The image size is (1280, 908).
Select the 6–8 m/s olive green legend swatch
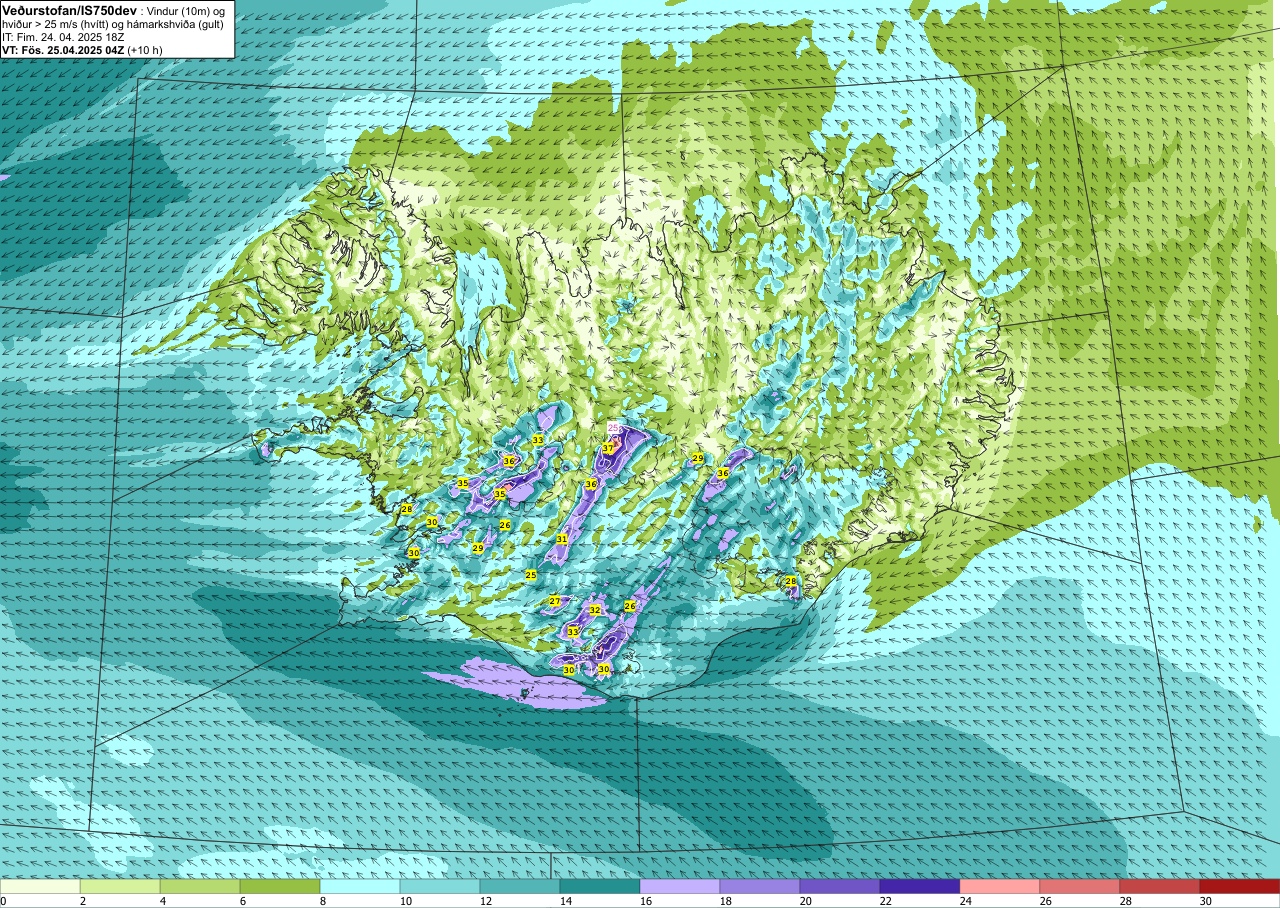280,886
